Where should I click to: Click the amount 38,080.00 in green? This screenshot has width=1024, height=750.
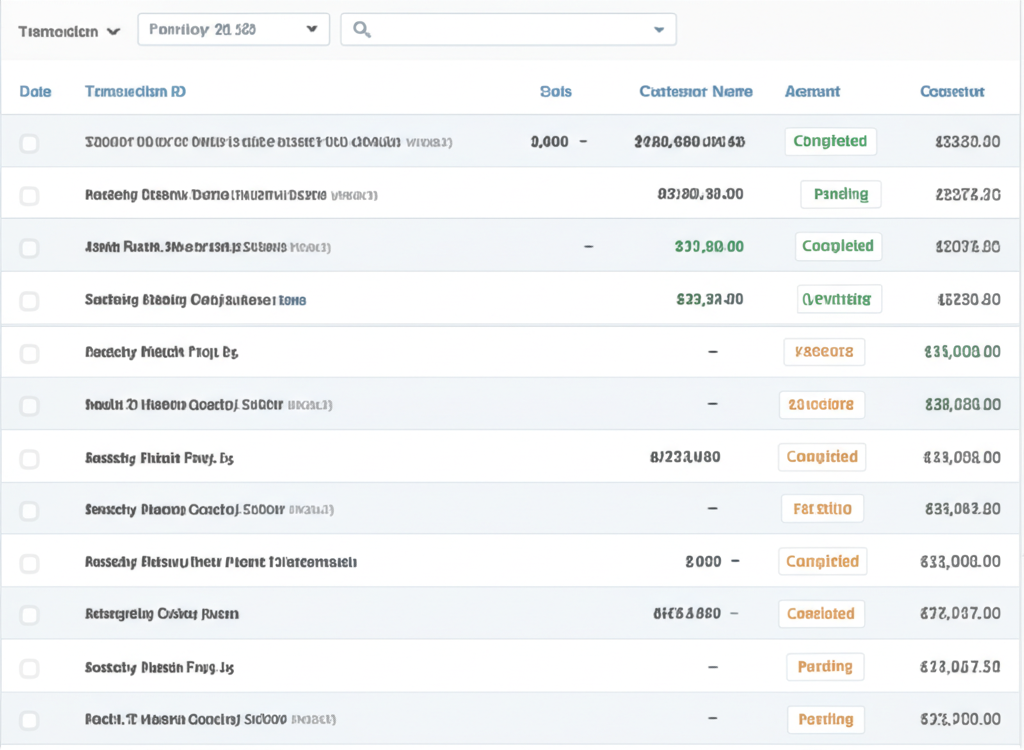click(x=963, y=405)
